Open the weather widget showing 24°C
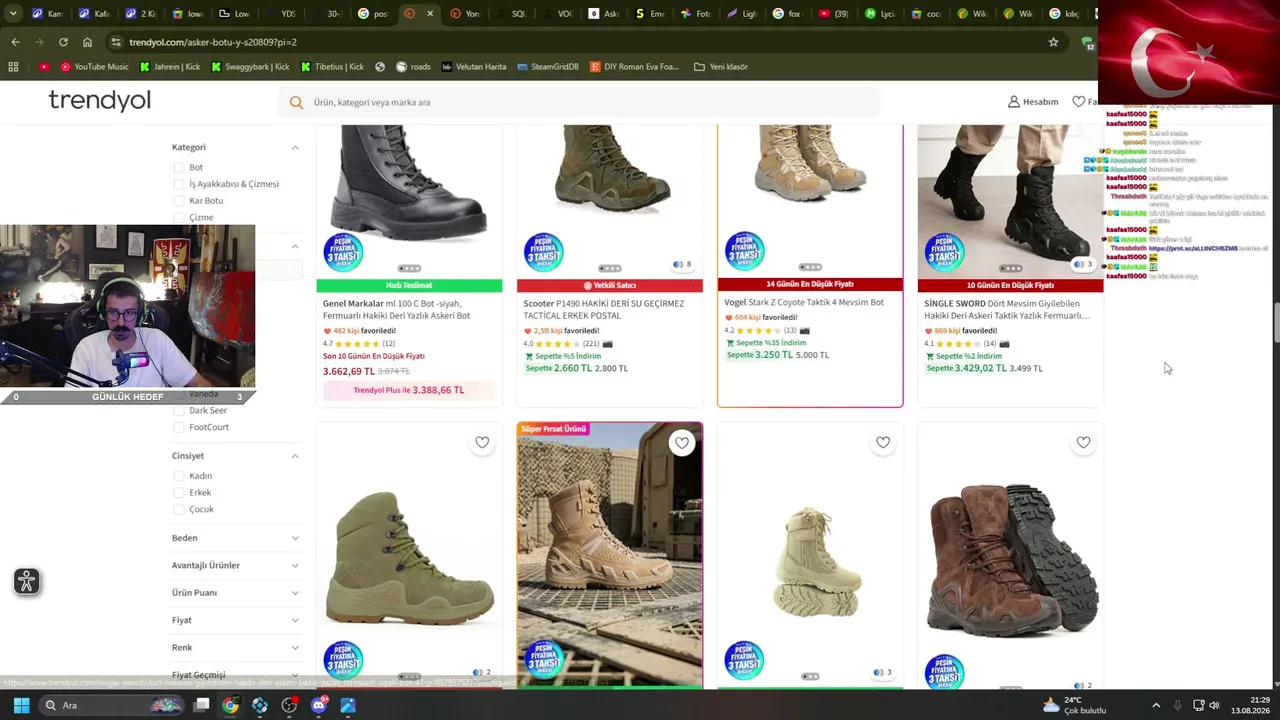The image size is (1280, 720). coord(1075,705)
